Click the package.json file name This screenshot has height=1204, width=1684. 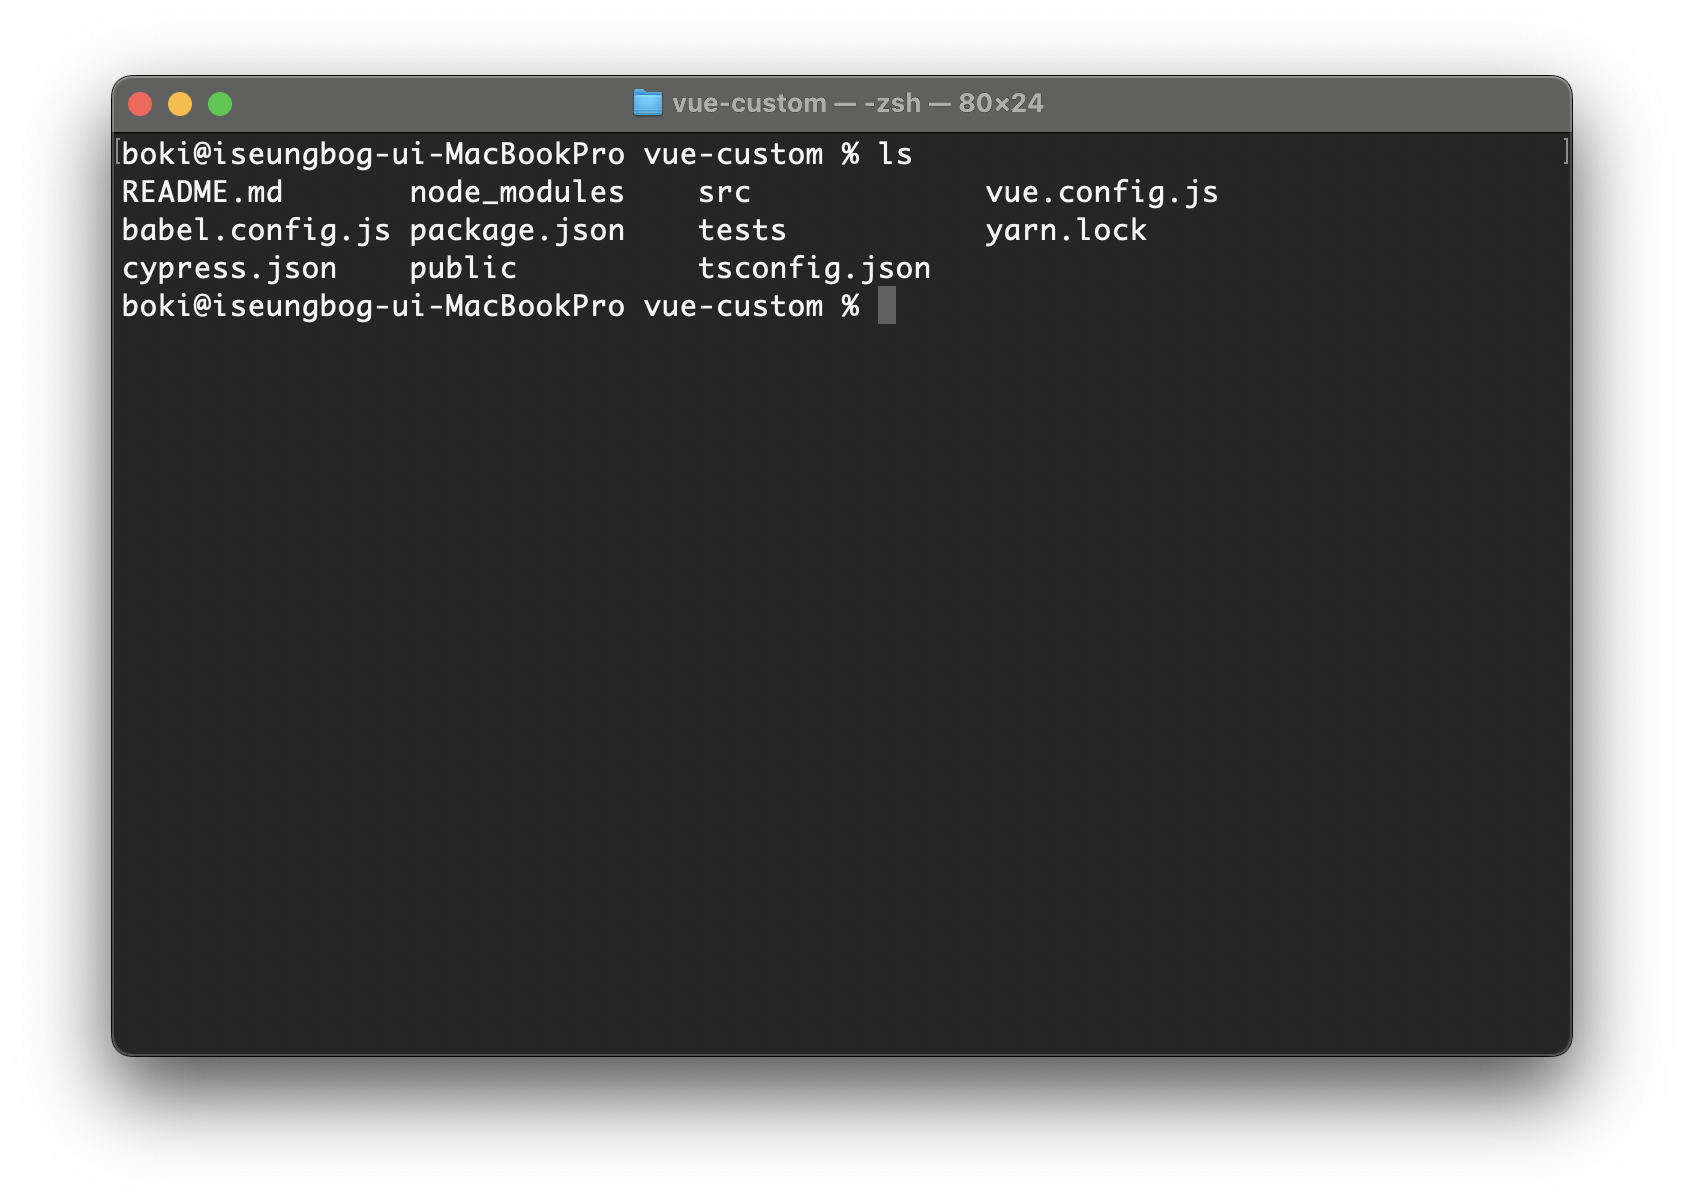pyautogui.click(x=517, y=231)
